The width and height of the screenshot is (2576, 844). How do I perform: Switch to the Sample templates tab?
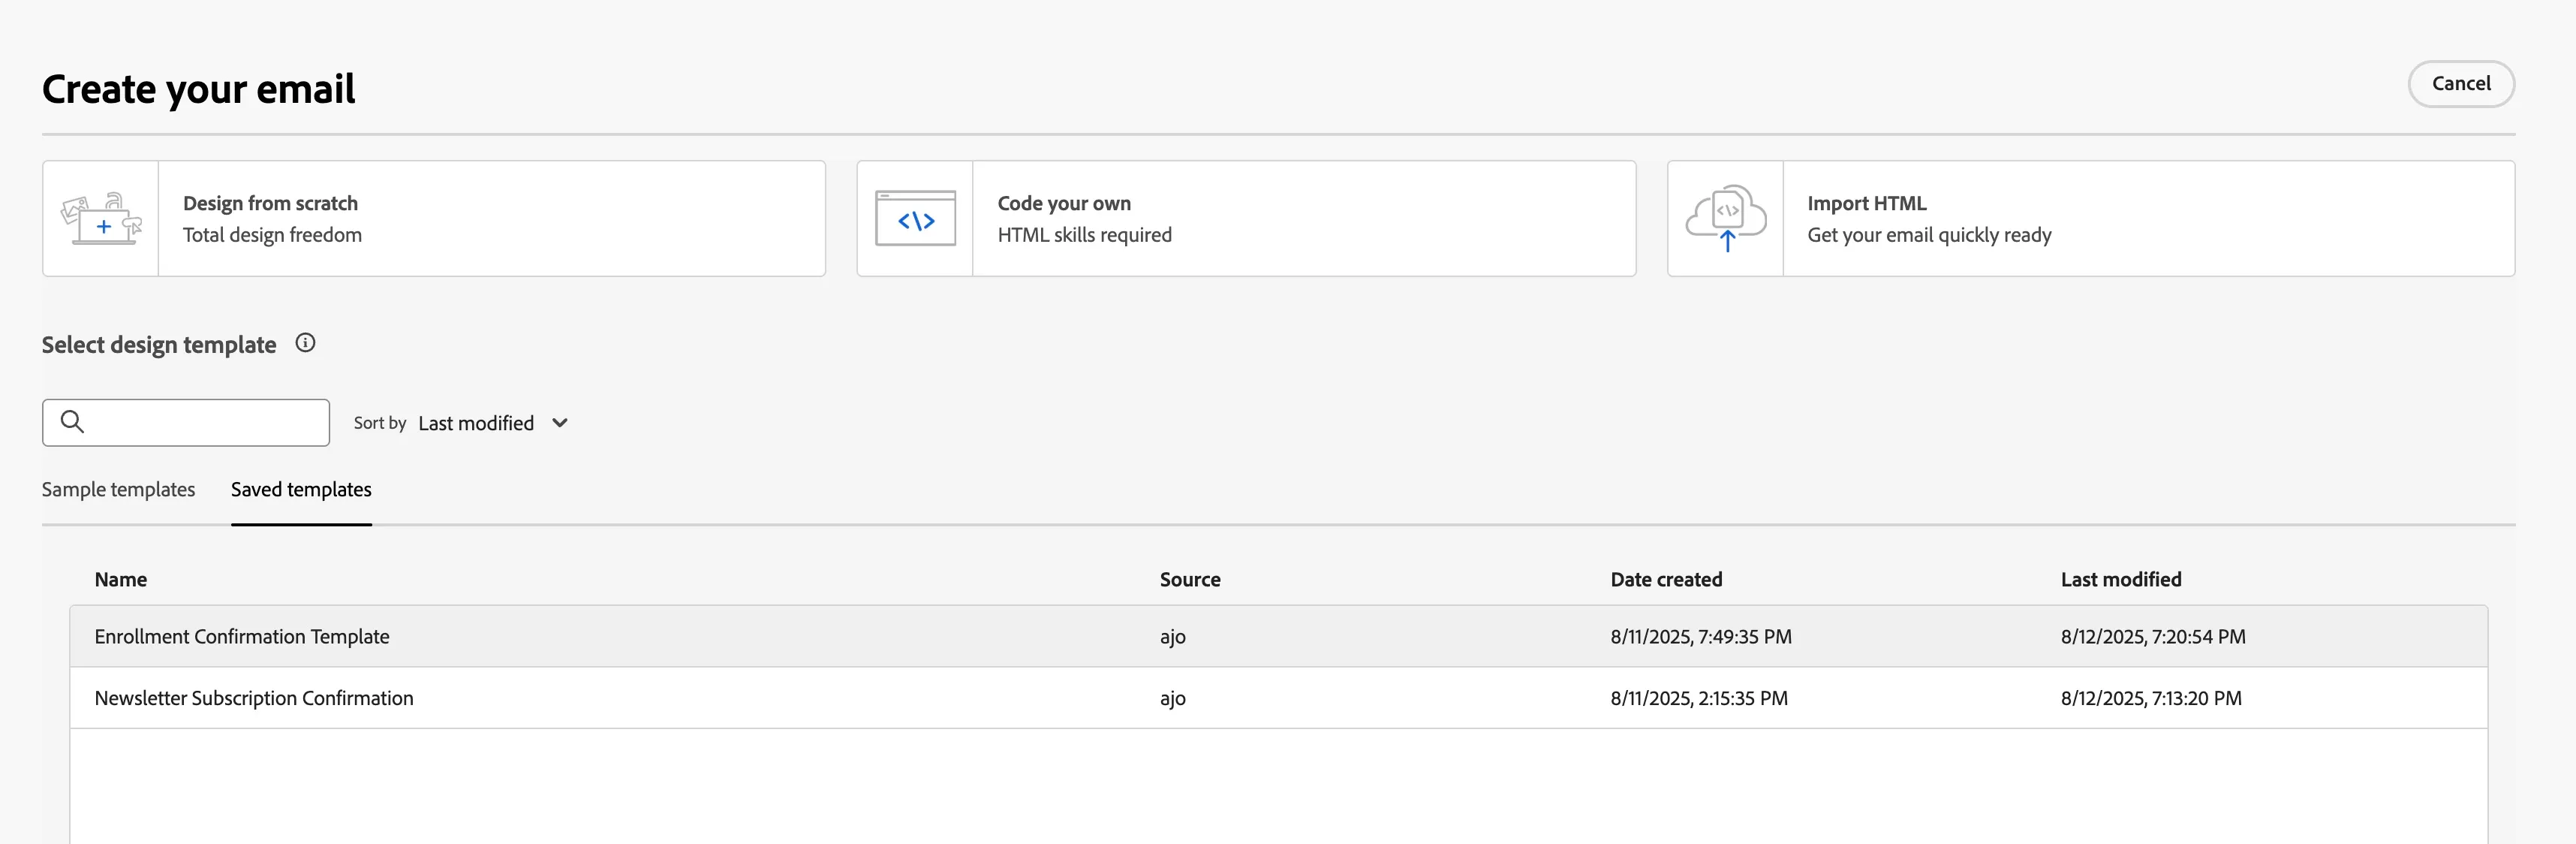[x=118, y=489]
